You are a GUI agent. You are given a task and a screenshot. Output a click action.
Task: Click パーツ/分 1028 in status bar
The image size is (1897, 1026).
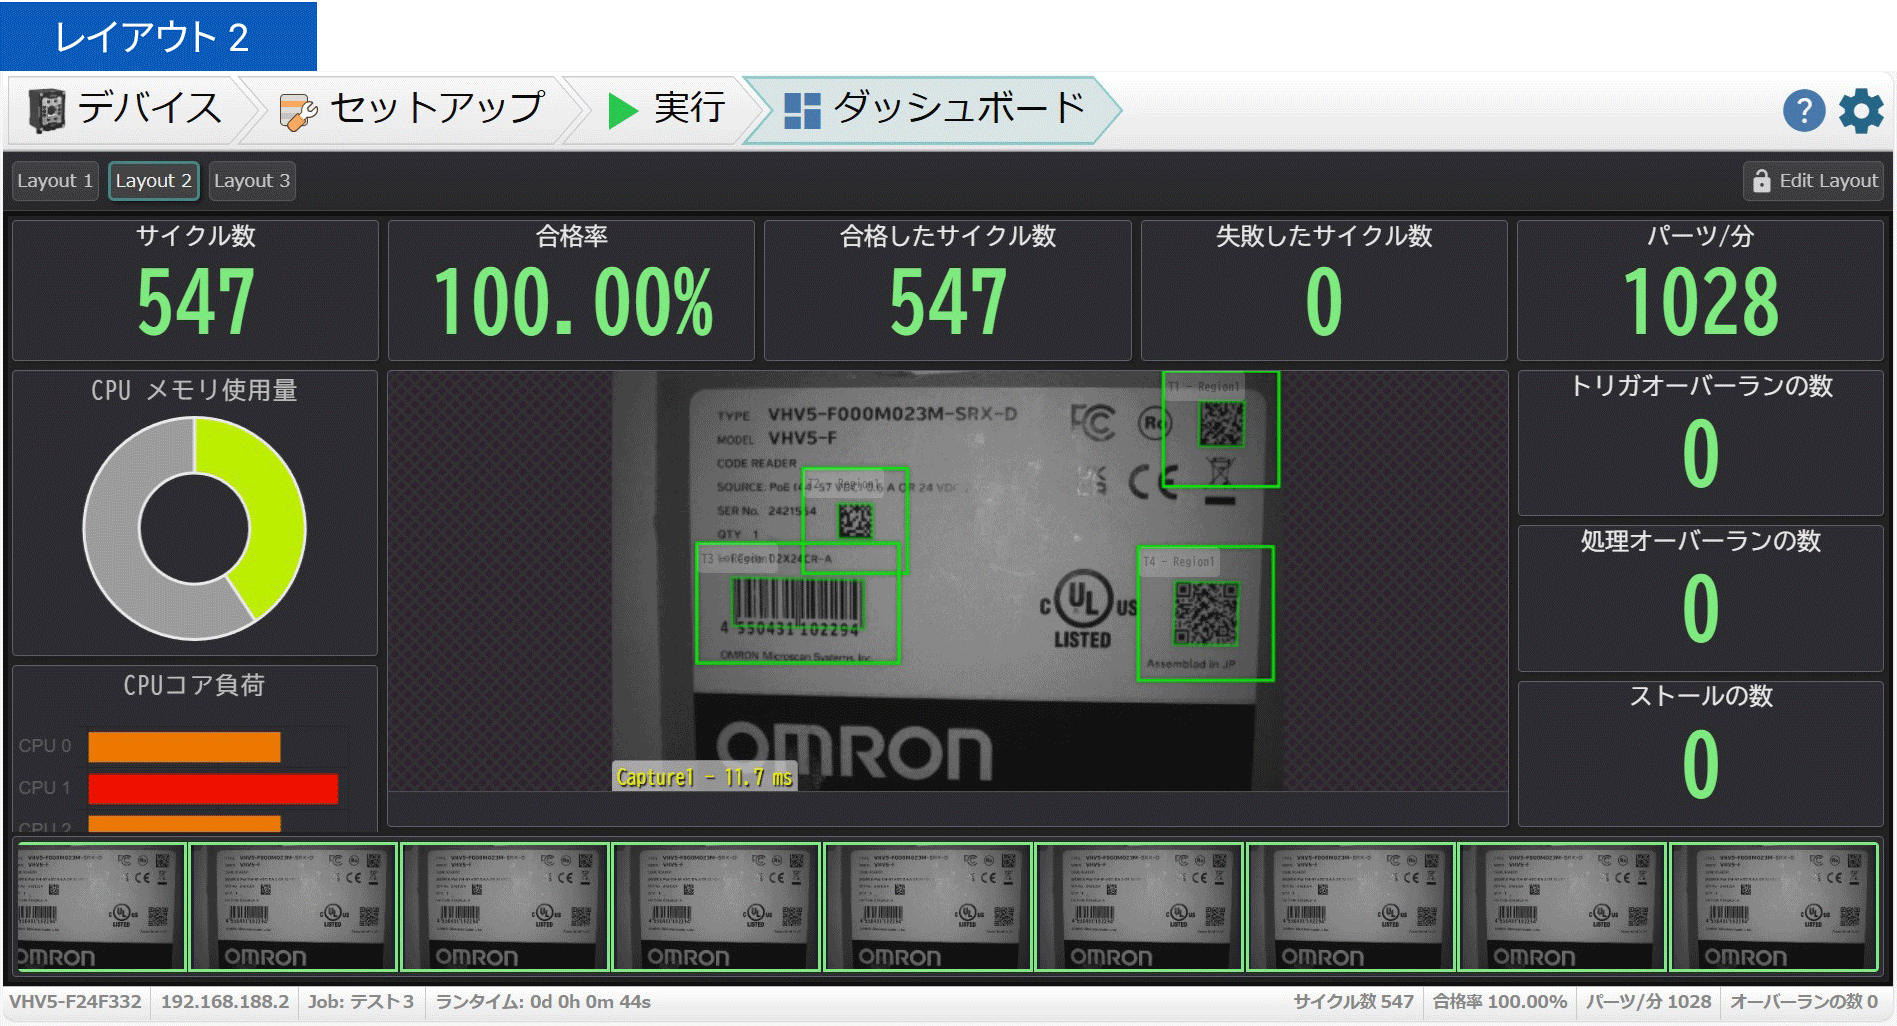1648,1002
